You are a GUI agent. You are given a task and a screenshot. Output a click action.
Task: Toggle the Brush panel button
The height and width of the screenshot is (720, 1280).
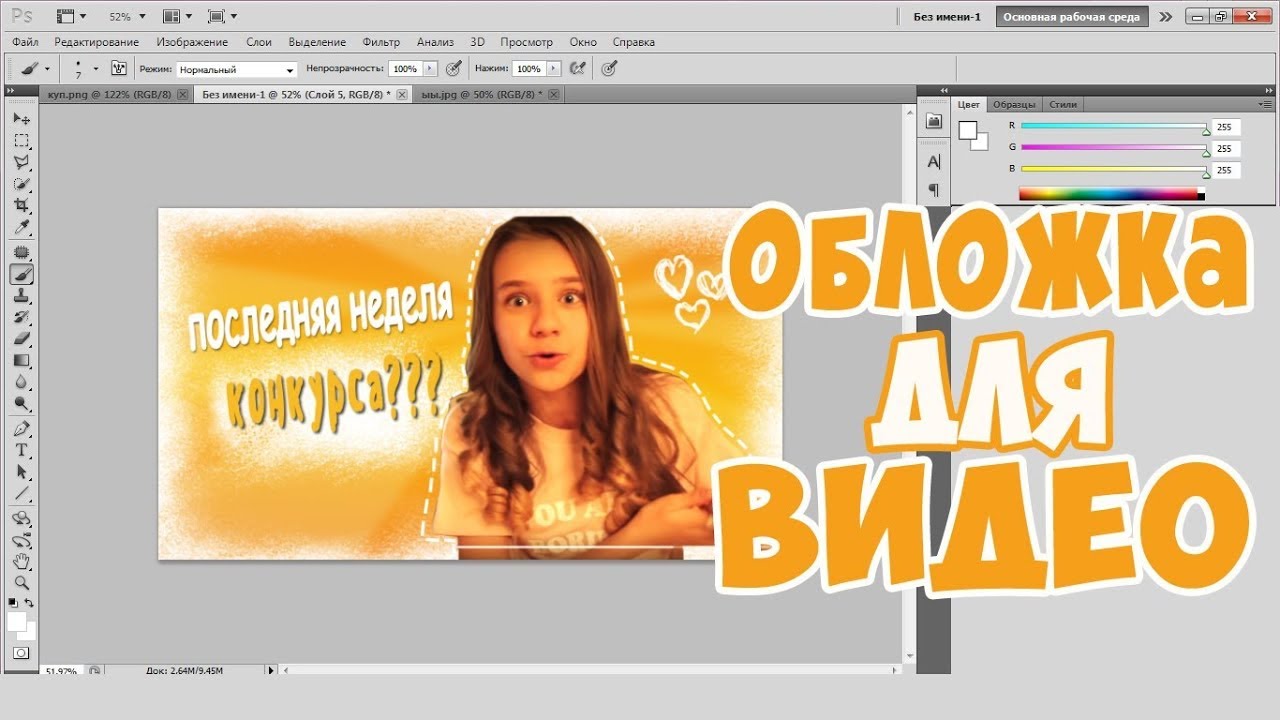(119, 69)
